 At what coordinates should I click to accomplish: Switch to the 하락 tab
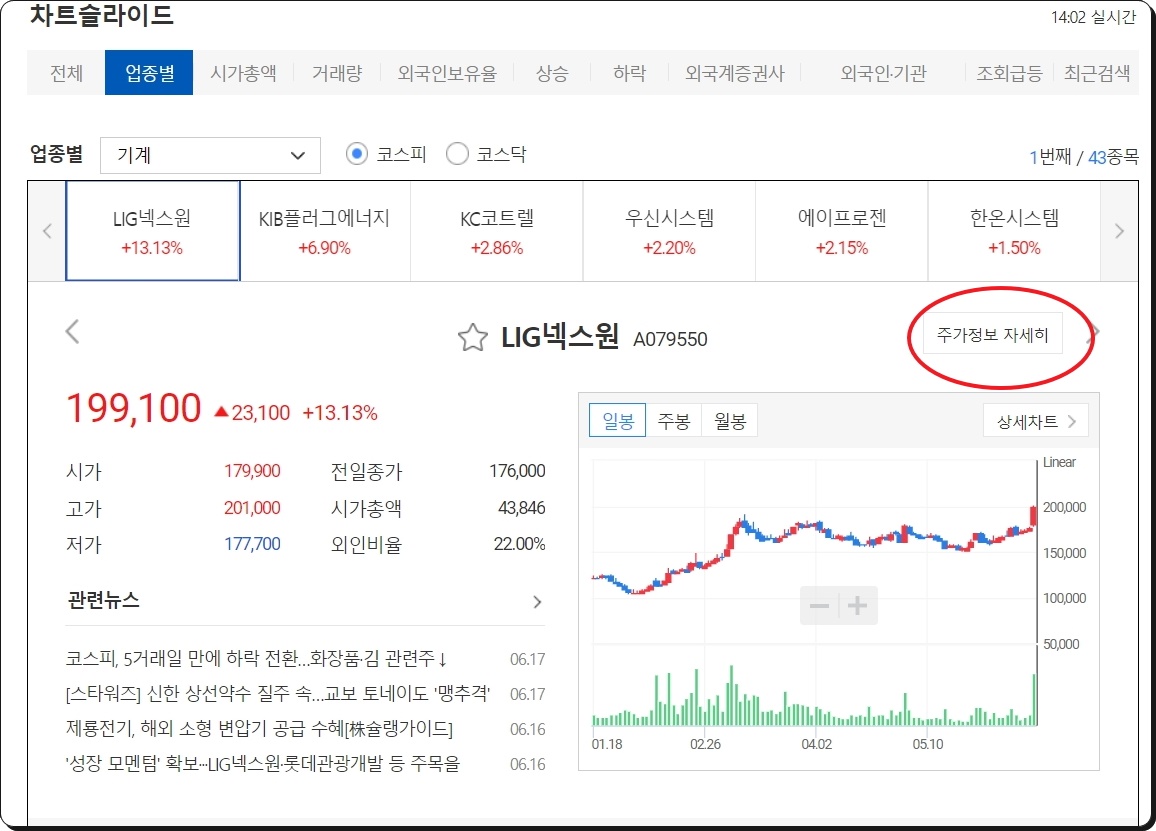(x=629, y=73)
